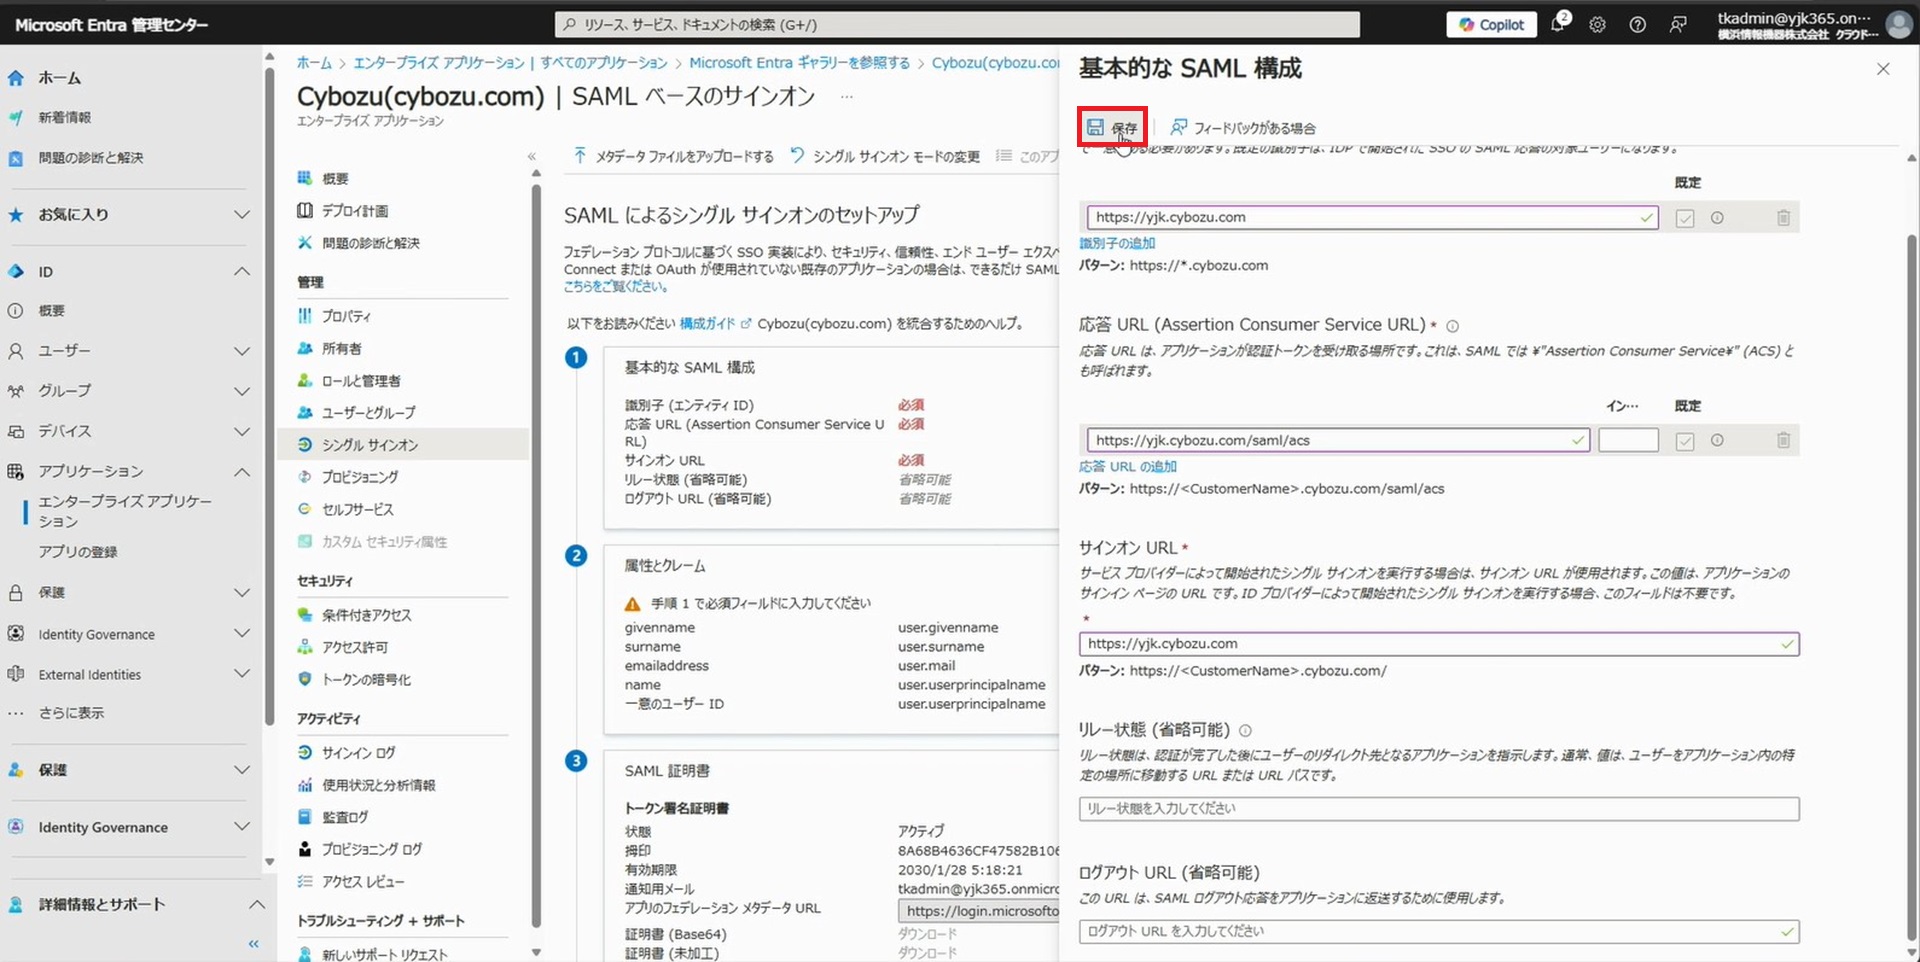Open プロパティ in resource menu

[x=346, y=316]
